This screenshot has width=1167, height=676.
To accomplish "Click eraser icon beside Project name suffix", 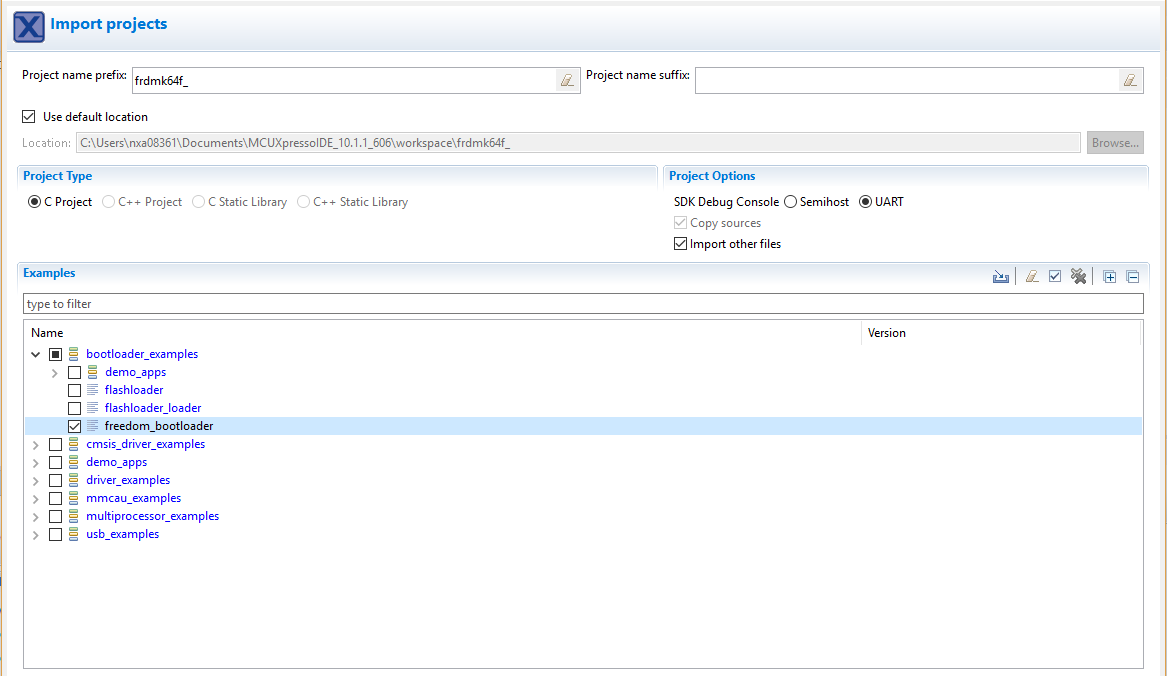I will [x=1131, y=81].
